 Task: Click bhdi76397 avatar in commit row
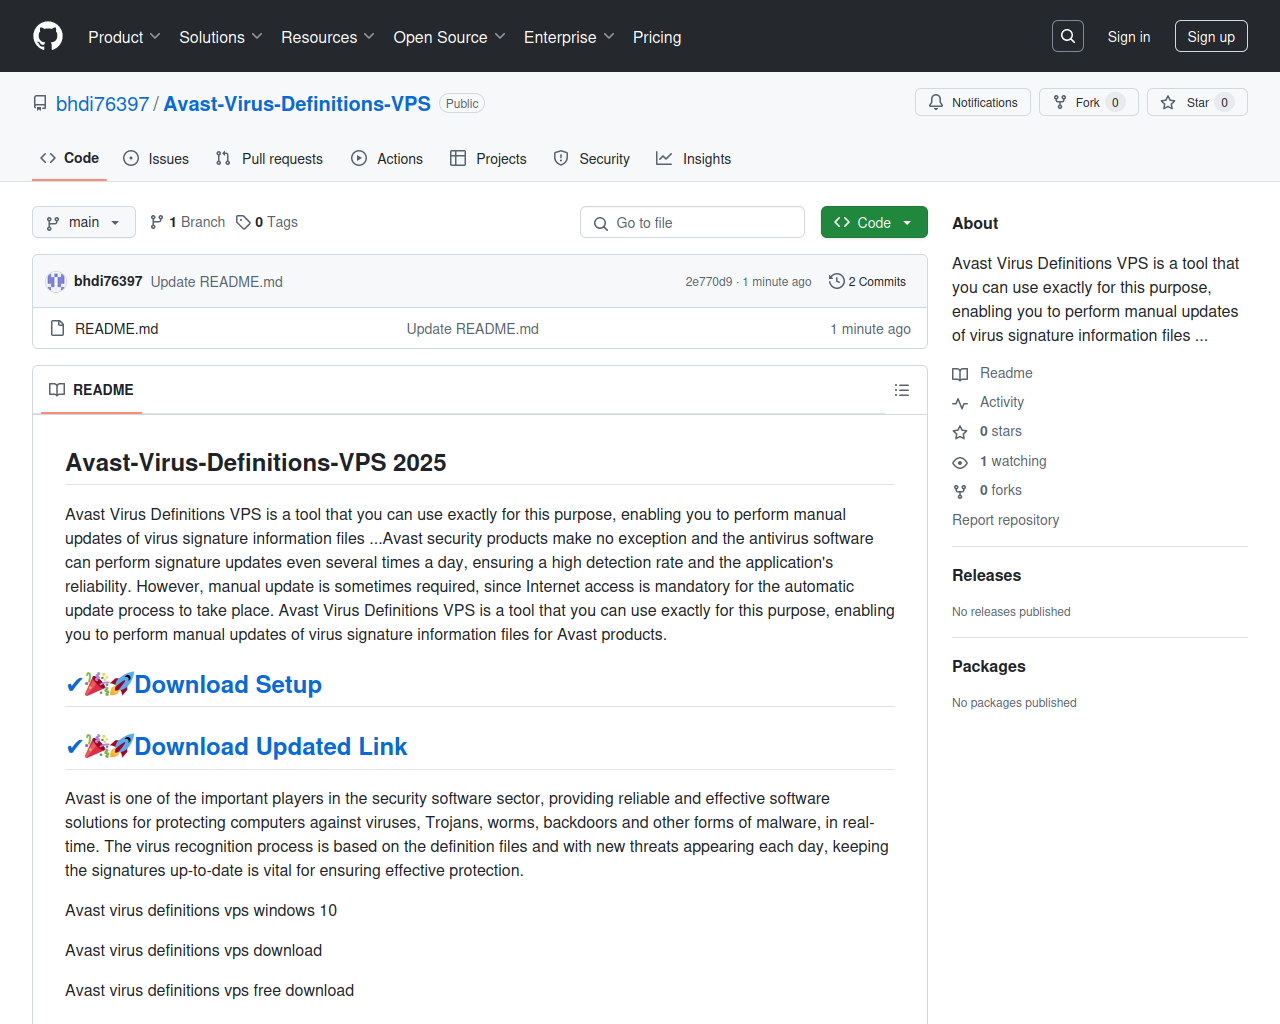56,282
